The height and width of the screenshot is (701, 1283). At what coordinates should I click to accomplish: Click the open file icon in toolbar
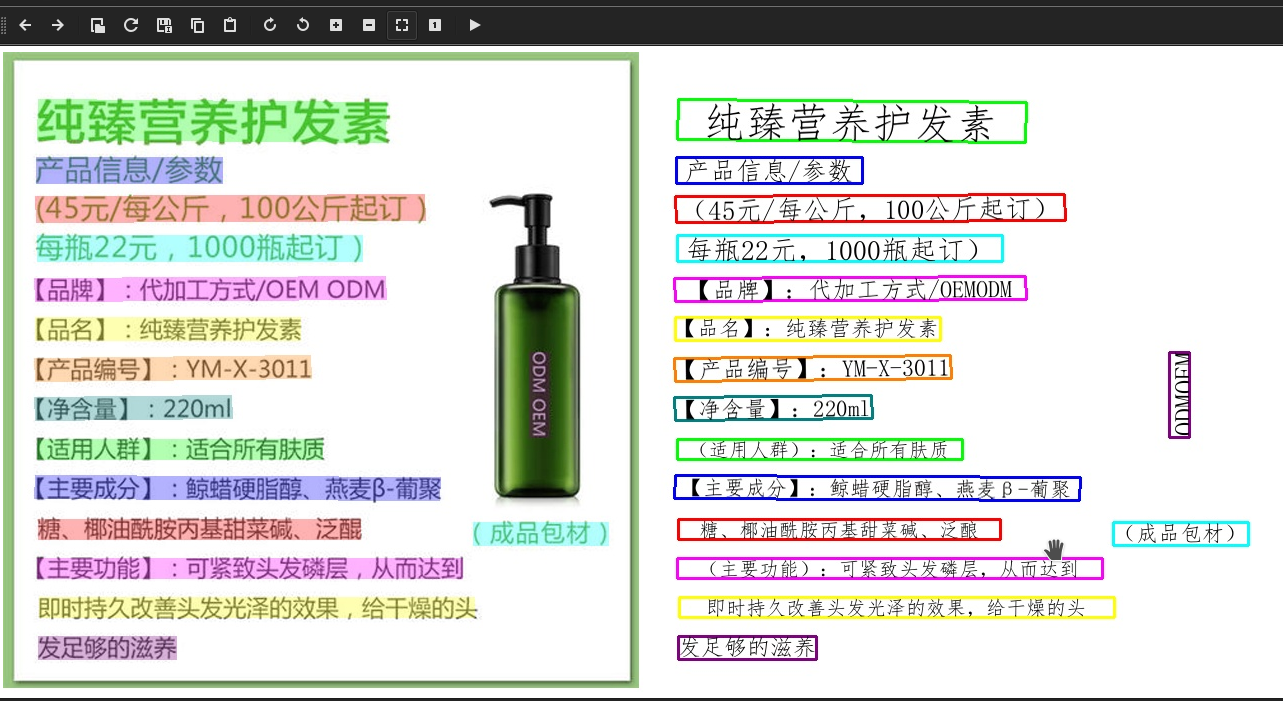point(98,25)
